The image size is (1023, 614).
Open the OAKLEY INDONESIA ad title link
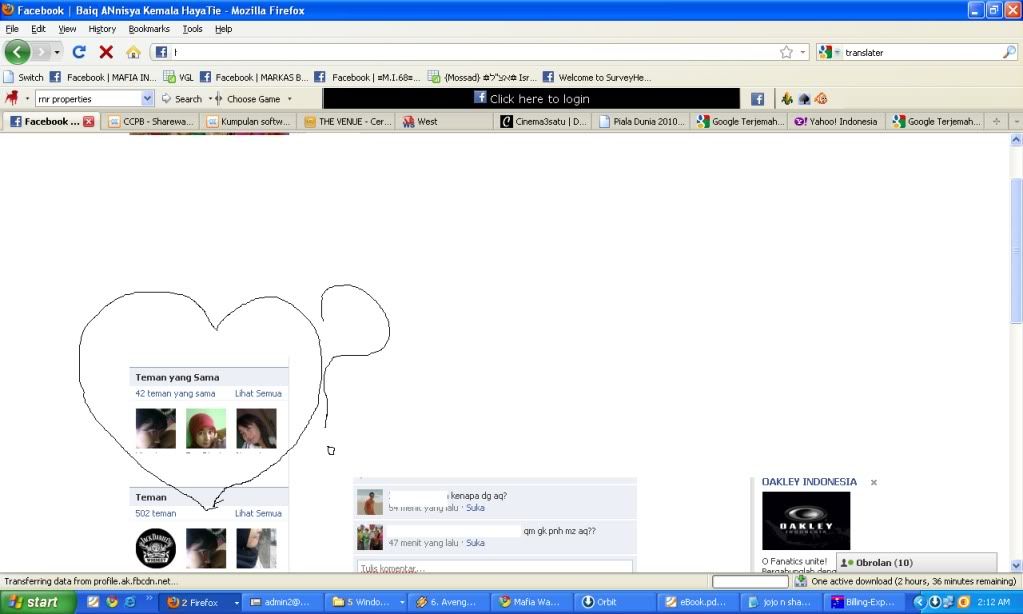pyautogui.click(x=809, y=482)
